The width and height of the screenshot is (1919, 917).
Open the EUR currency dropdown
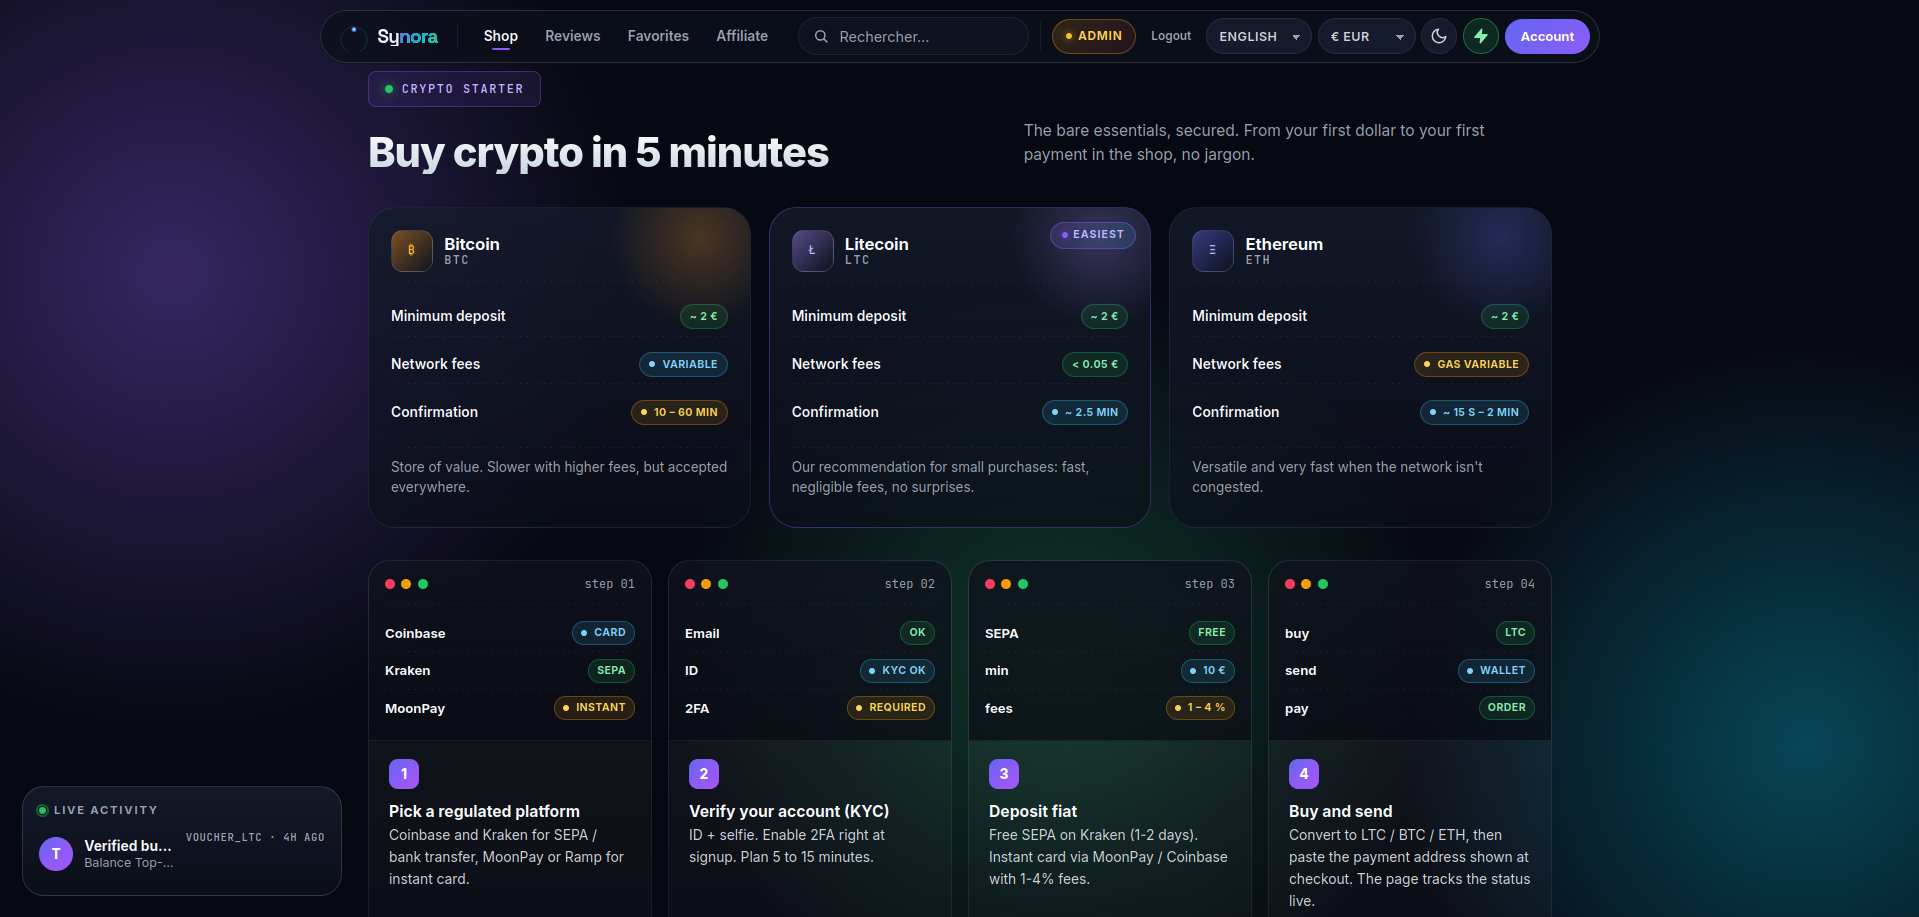click(1367, 36)
